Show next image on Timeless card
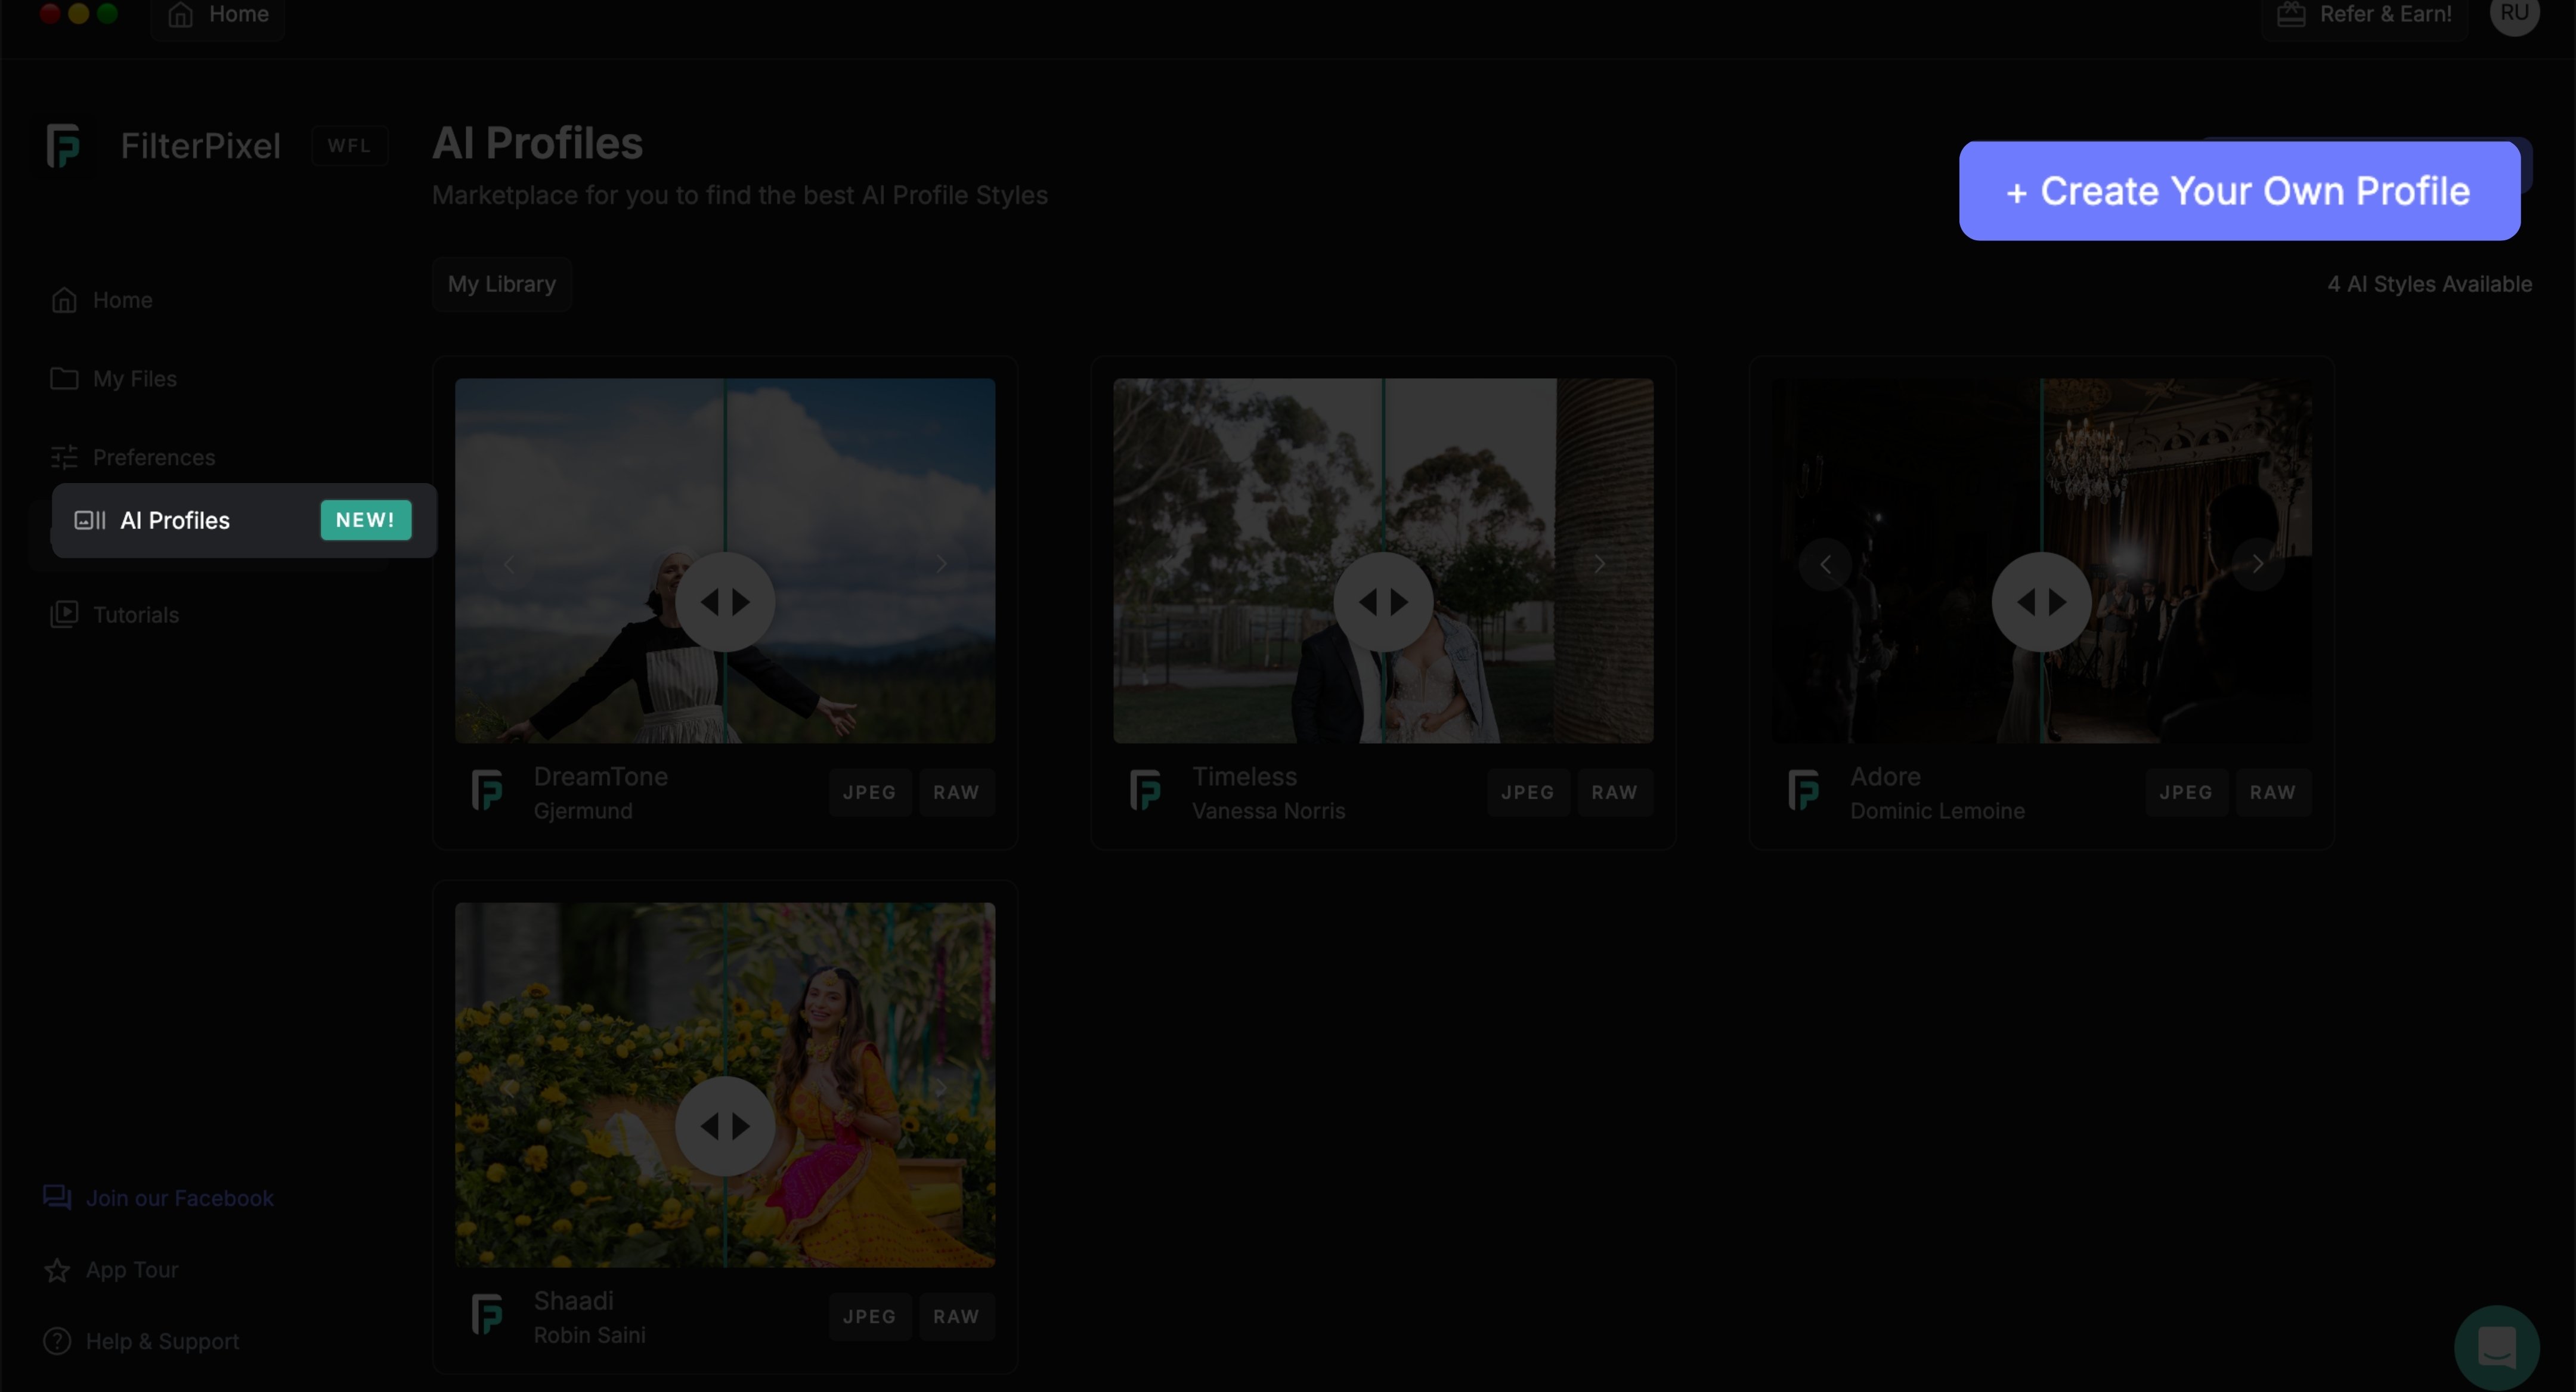Image resolution: width=2576 pixels, height=1392 pixels. [x=1599, y=564]
